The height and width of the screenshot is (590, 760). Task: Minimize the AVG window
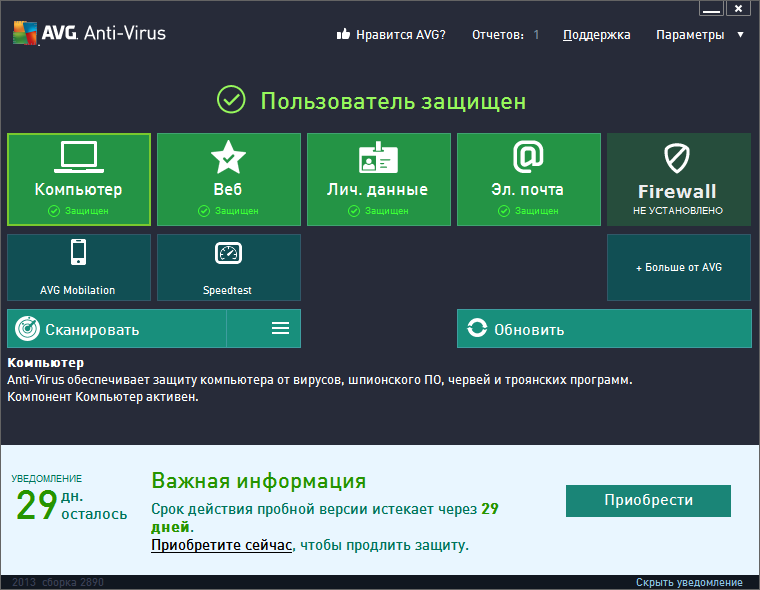[x=711, y=8]
